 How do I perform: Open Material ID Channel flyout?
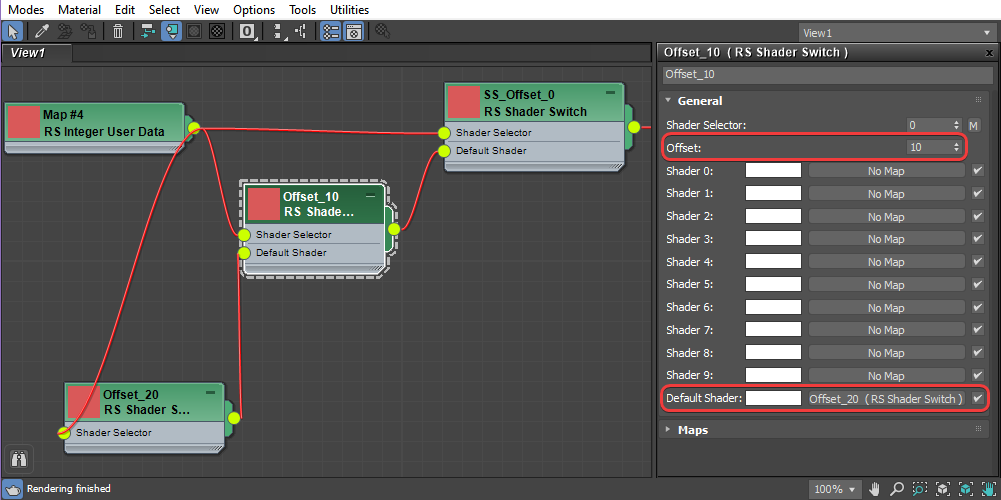pos(248,31)
